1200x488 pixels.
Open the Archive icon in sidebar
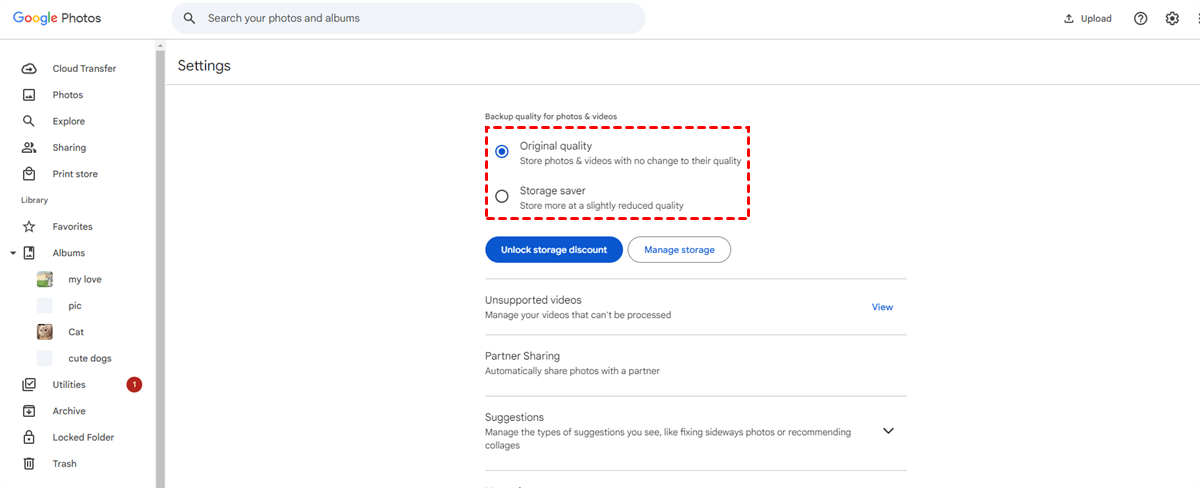(29, 411)
